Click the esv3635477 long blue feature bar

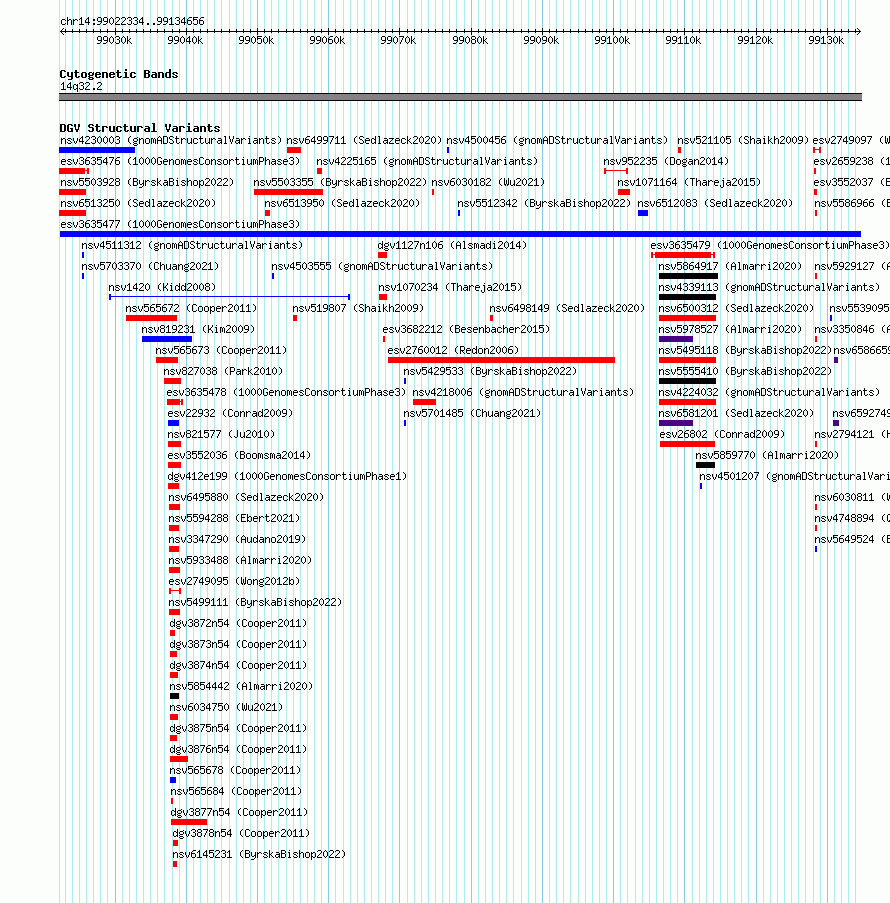pyautogui.click(x=460, y=234)
